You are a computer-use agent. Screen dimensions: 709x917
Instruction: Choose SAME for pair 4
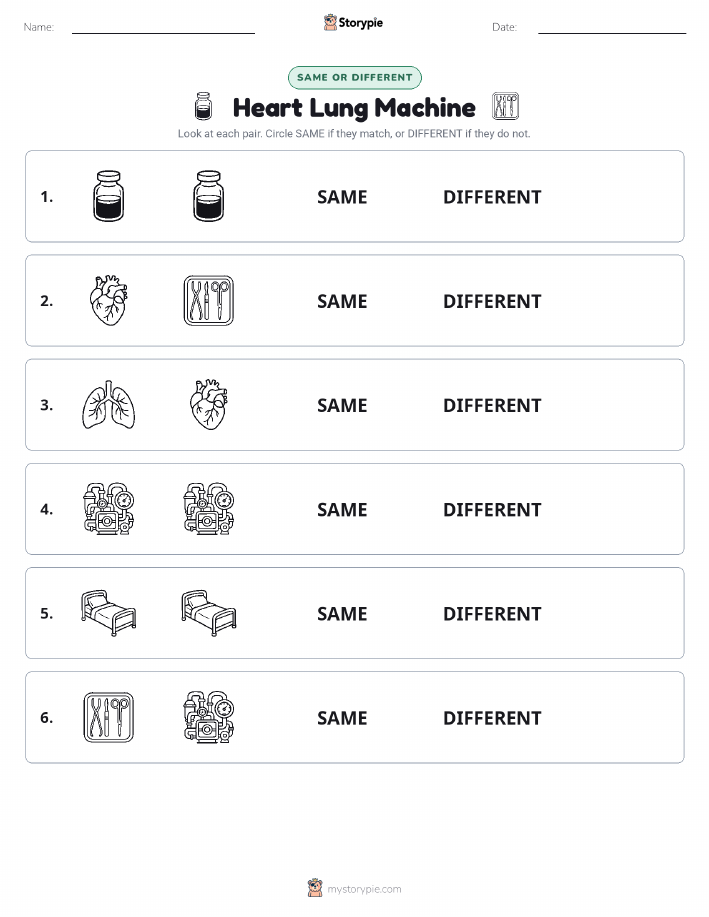coord(342,509)
